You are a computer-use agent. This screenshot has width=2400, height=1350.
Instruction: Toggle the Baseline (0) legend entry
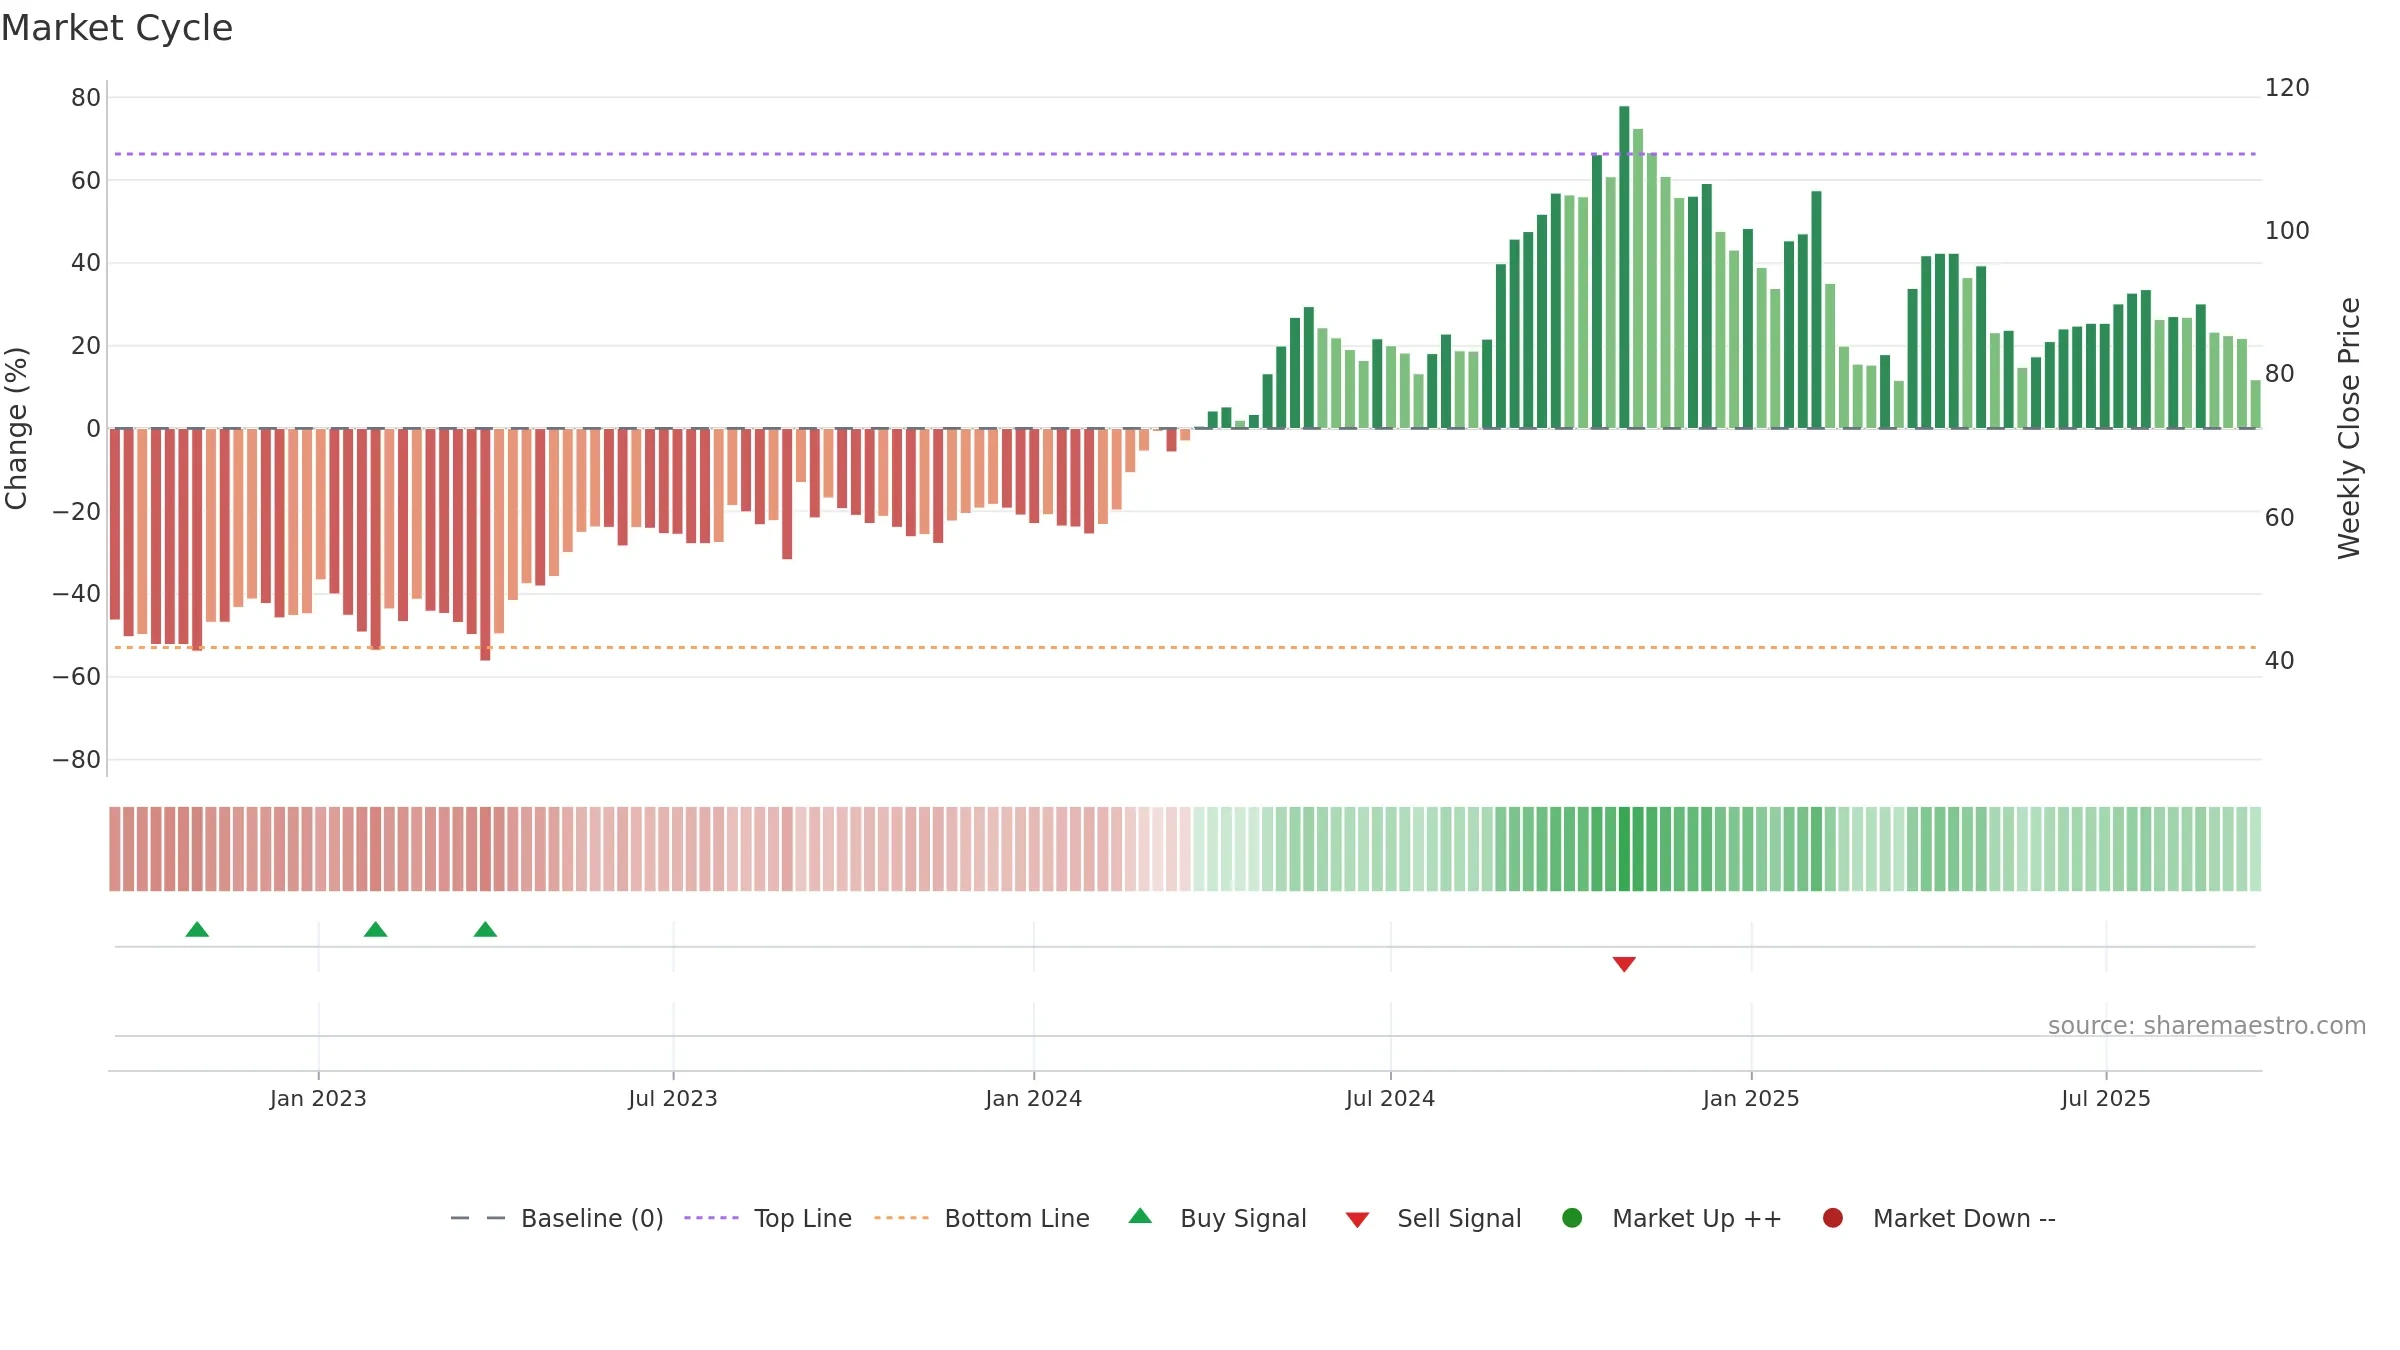click(x=557, y=1218)
